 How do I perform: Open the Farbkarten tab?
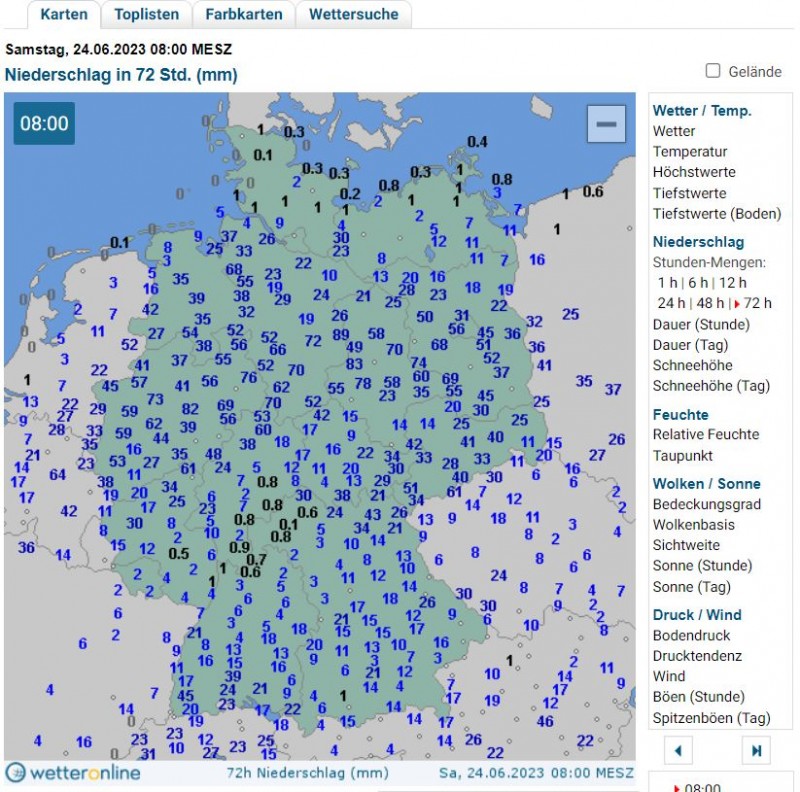[x=244, y=14]
